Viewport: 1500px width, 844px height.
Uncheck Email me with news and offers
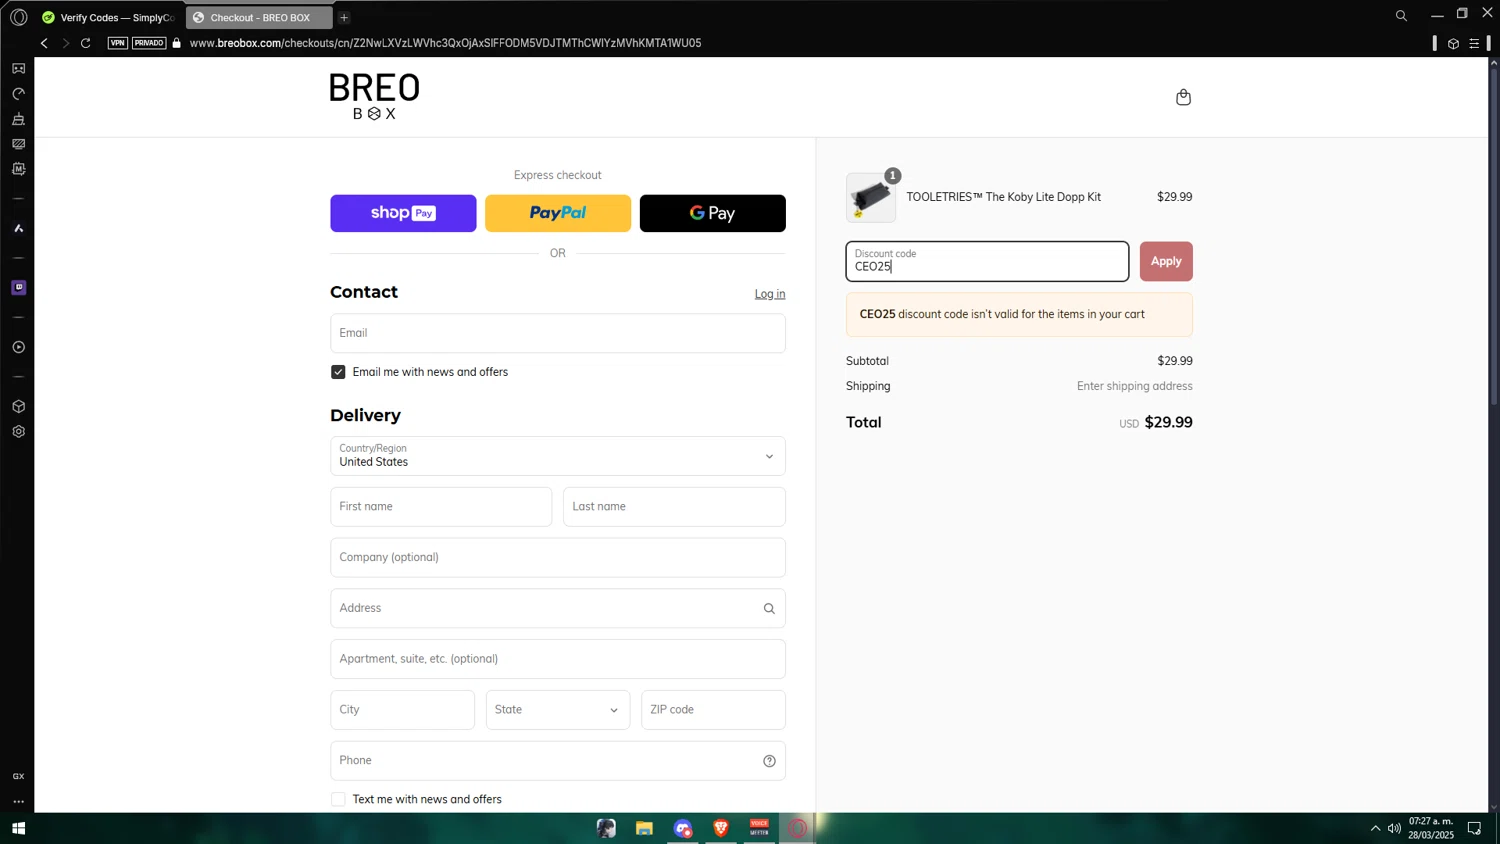(x=338, y=372)
